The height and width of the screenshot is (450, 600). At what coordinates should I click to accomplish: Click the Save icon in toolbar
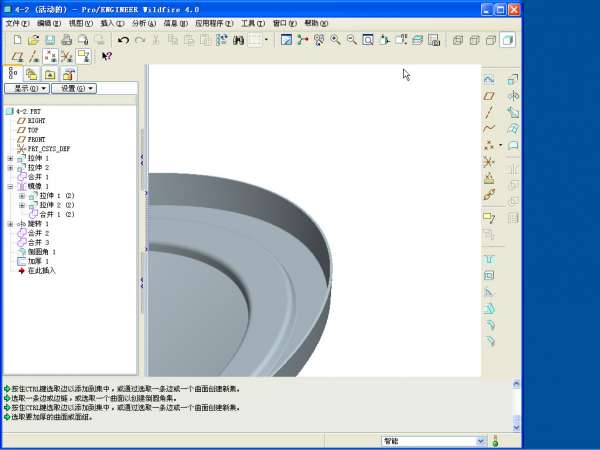point(49,40)
